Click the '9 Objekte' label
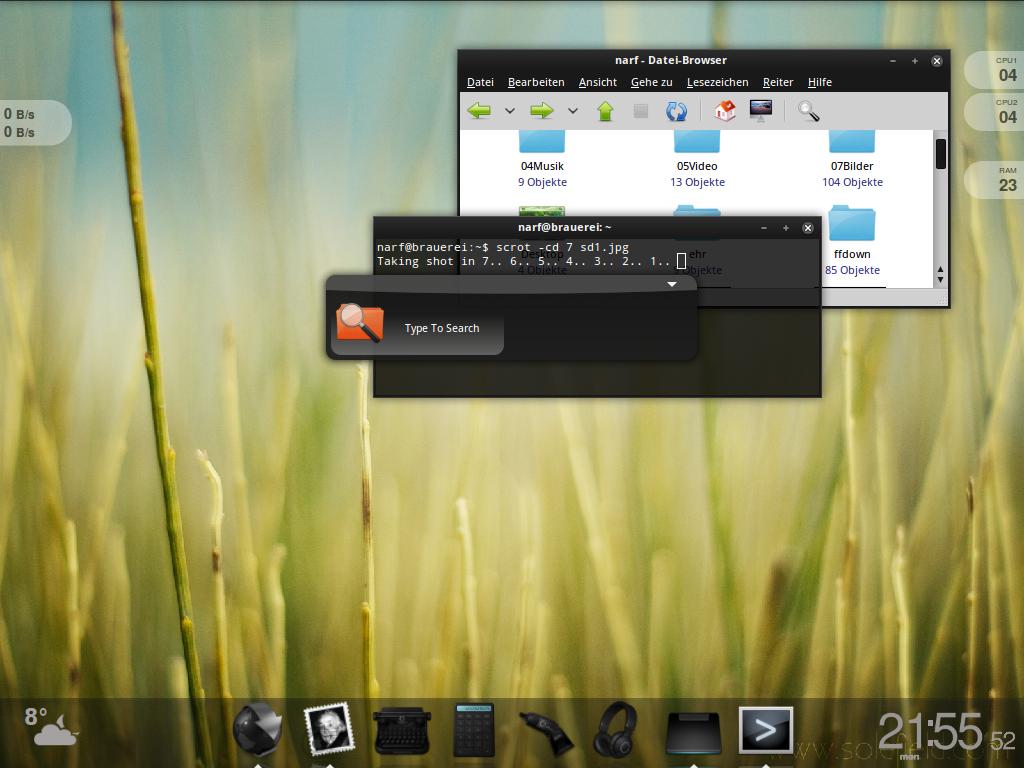The height and width of the screenshot is (768, 1024). [x=542, y=182]
